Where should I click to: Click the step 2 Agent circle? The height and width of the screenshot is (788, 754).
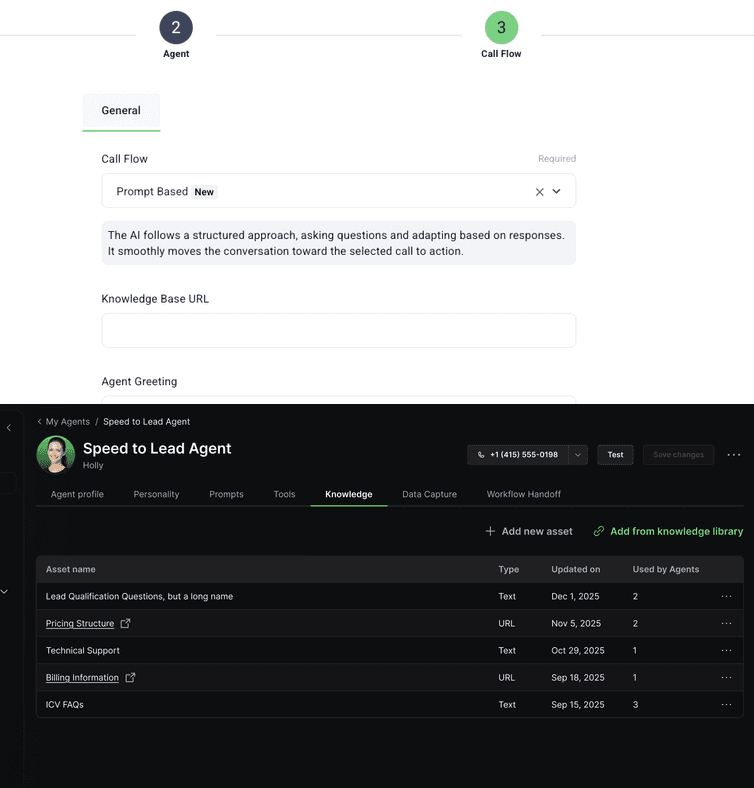[176, 28]
